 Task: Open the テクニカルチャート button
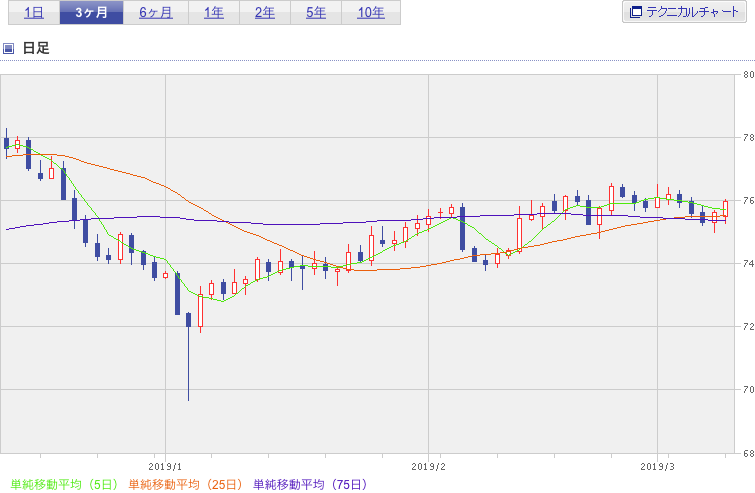click(684, 12)
